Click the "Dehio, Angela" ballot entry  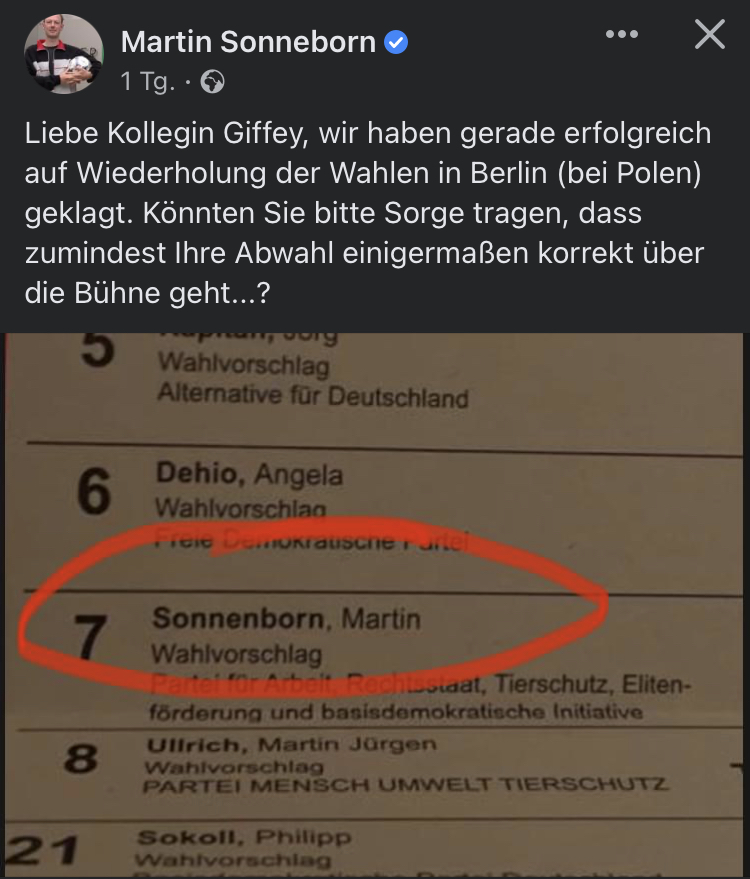[248, 473]
